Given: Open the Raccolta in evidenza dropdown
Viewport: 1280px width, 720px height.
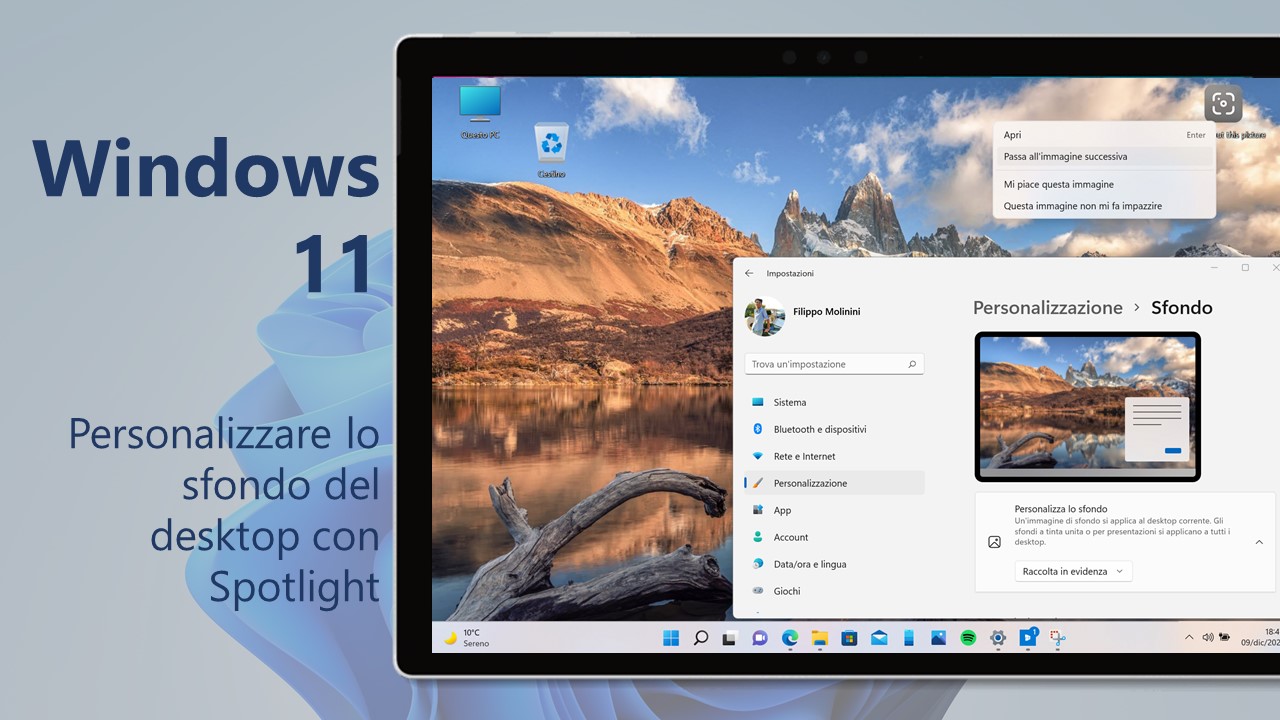Looking at the screenshot, I should click(x=1073, y=571).
